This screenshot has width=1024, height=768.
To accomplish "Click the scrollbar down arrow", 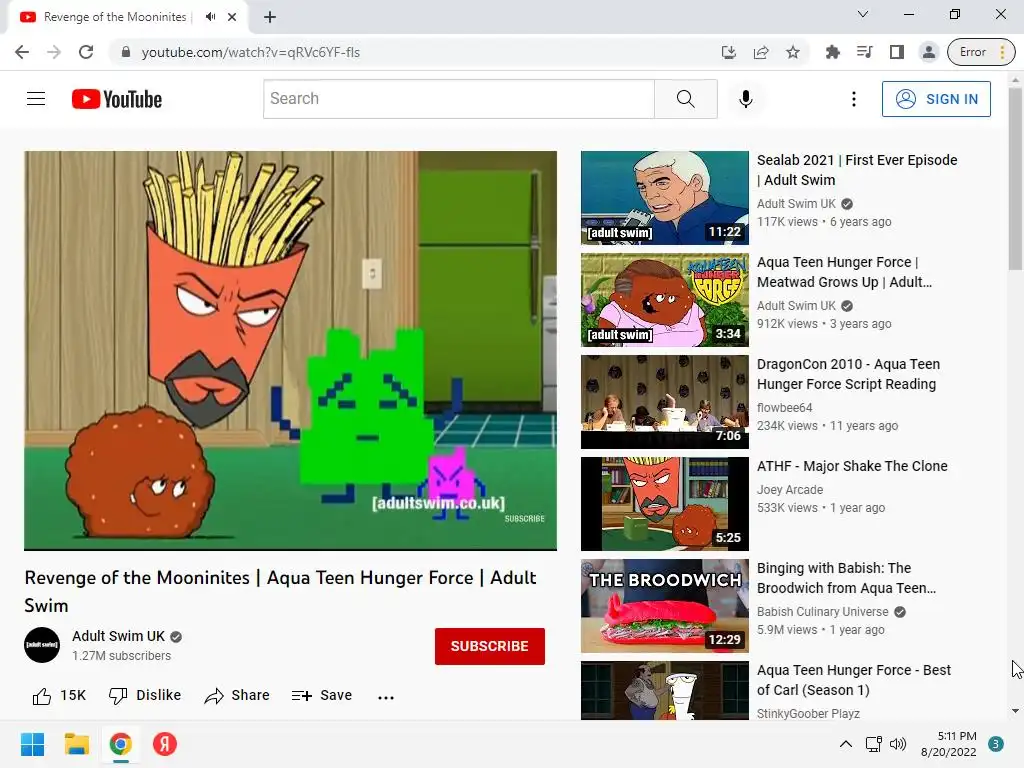I will 1015,711.
